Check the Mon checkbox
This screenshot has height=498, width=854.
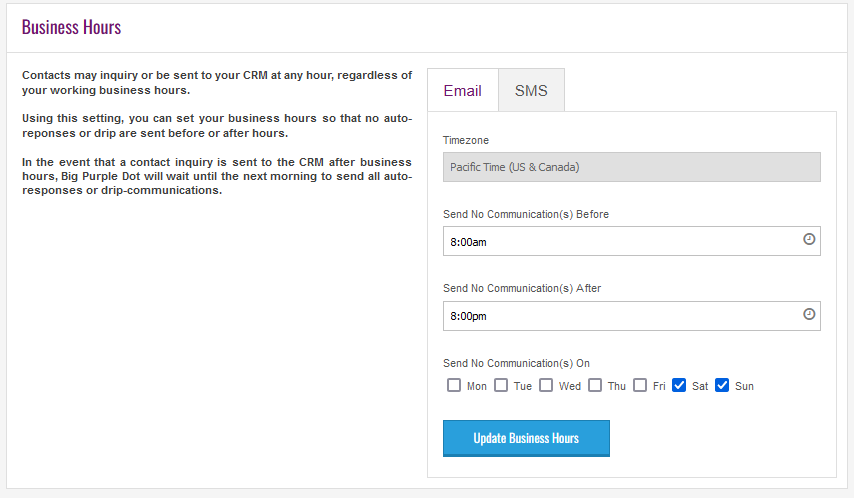(x=454, y=385)
